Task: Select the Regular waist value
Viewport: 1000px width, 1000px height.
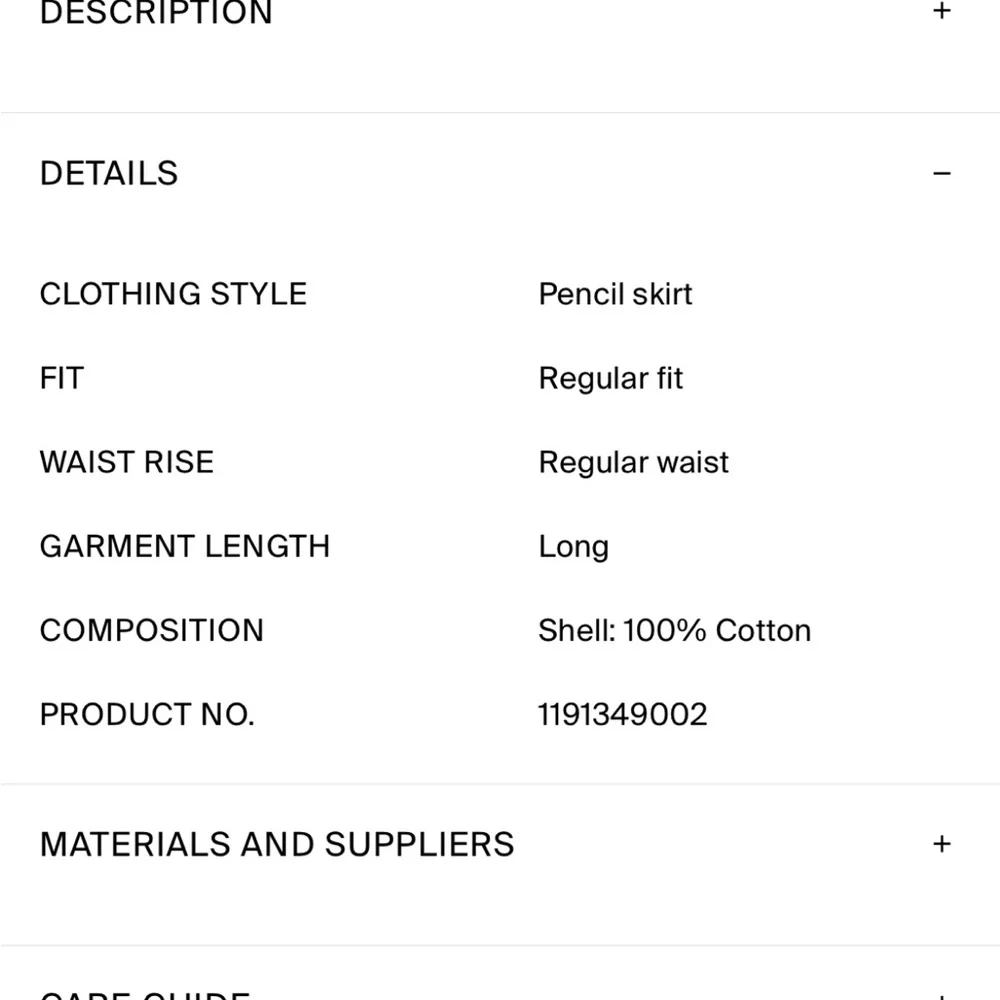Action: 634,462
